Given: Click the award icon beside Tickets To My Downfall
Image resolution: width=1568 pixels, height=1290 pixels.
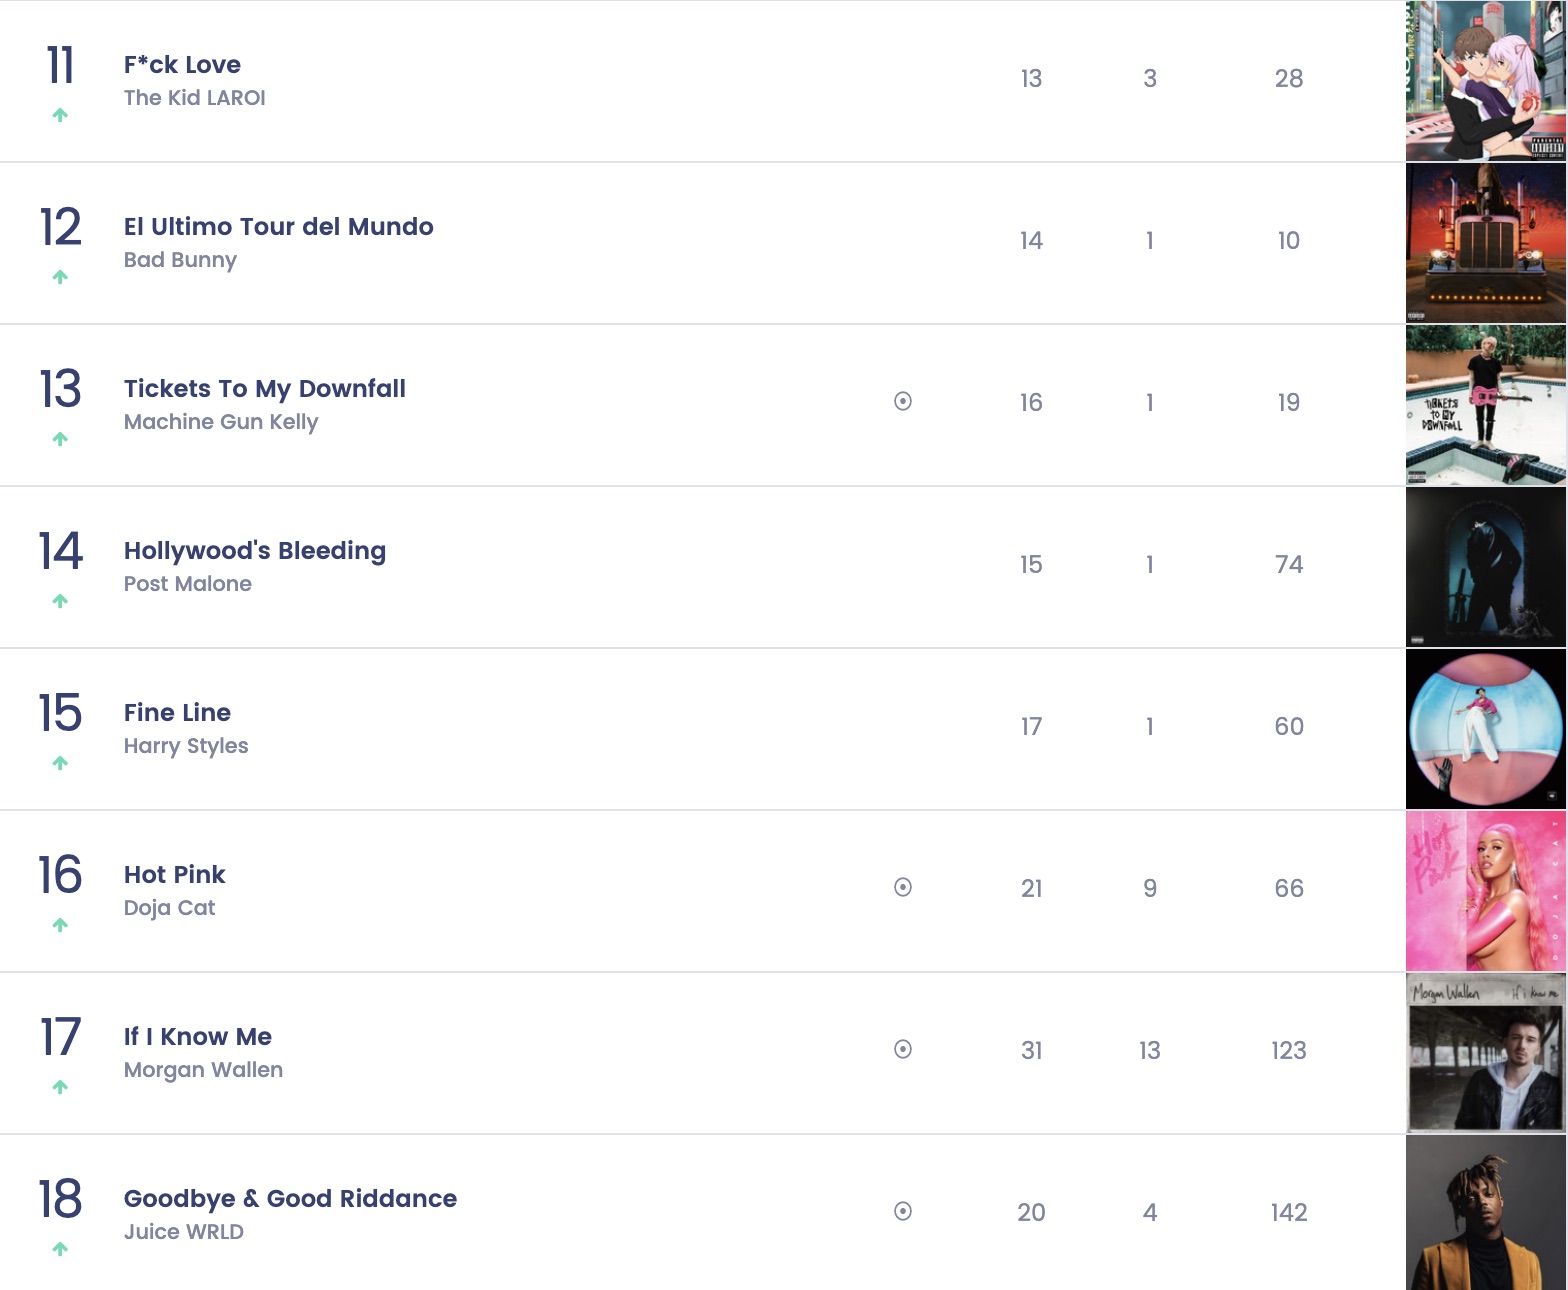Looking at the screenshot, I should (x=903, y=402).
